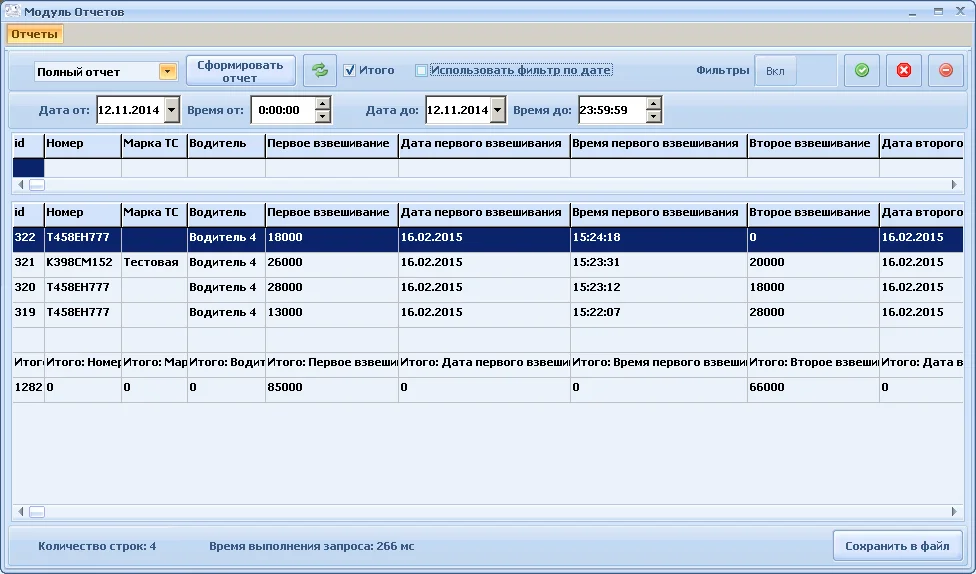Click the red minus filter button
The height and width of the screenshot is (574, 976).
tap(946, 71)
